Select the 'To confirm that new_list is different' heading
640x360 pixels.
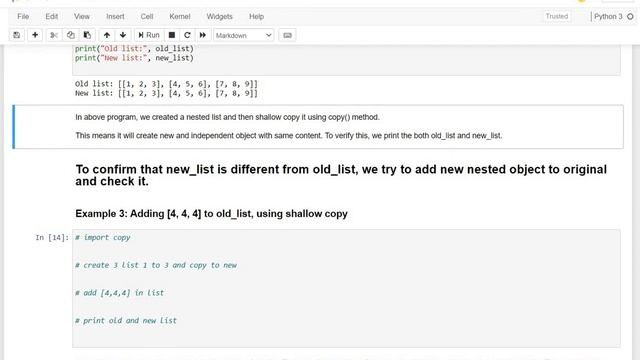click(341, 176)
